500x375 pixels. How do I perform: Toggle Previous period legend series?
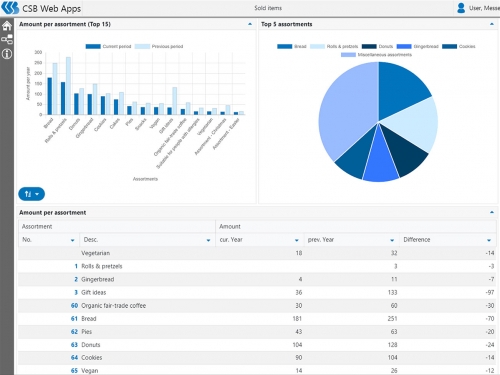(159, 46)
